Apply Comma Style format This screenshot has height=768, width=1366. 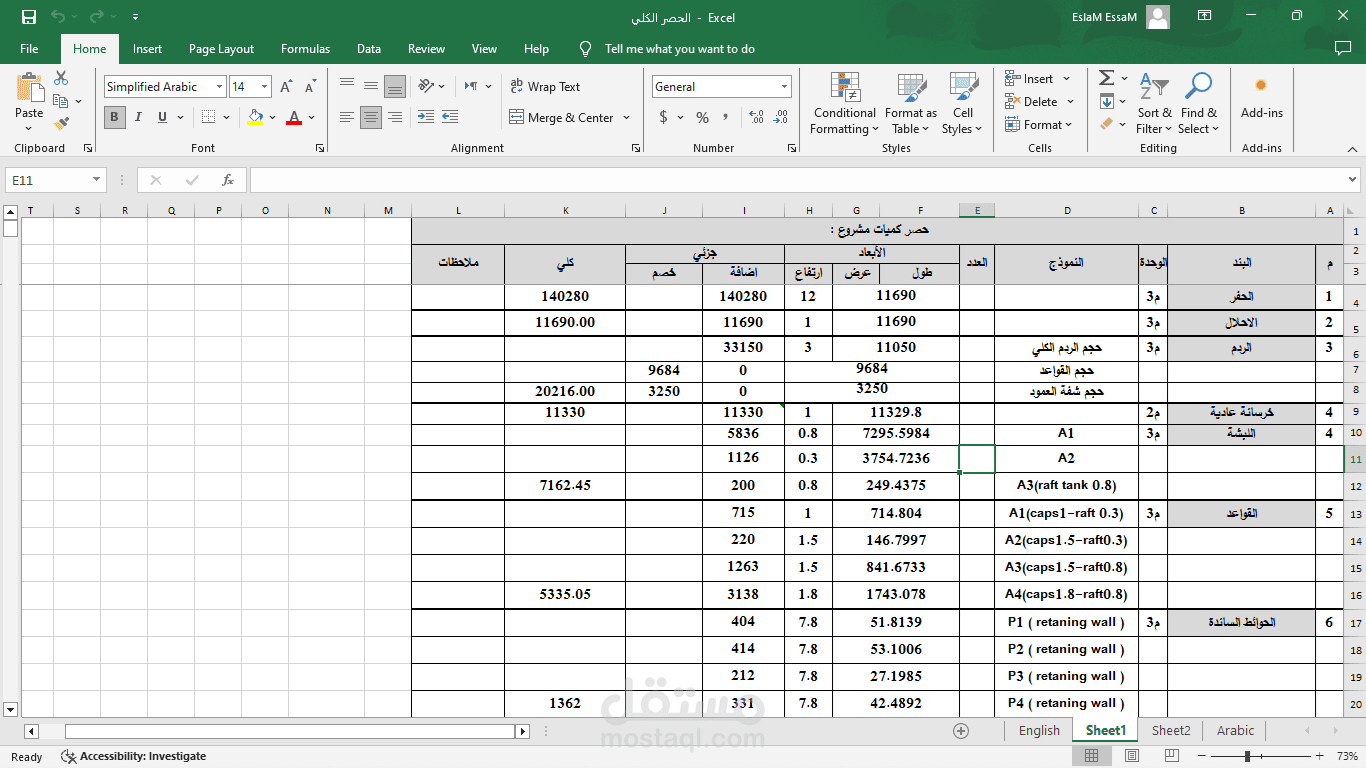pyautogui.click(x=725, y=117)
